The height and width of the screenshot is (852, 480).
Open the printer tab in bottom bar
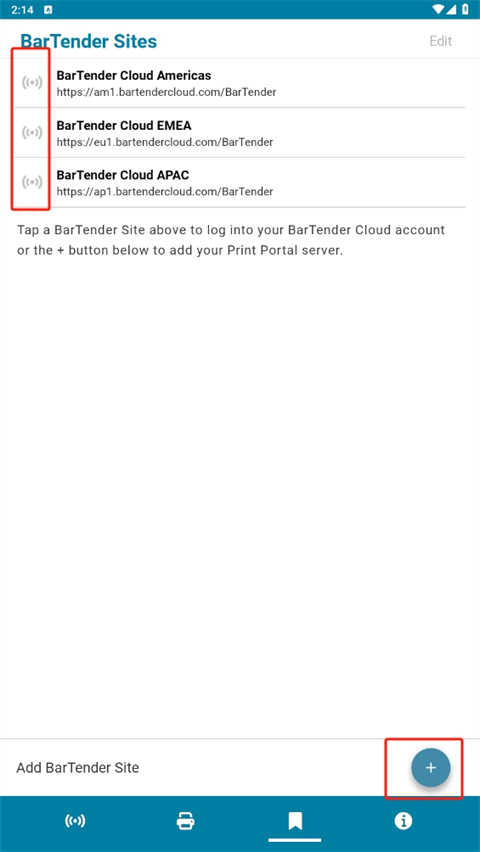(x=186, y=820)
